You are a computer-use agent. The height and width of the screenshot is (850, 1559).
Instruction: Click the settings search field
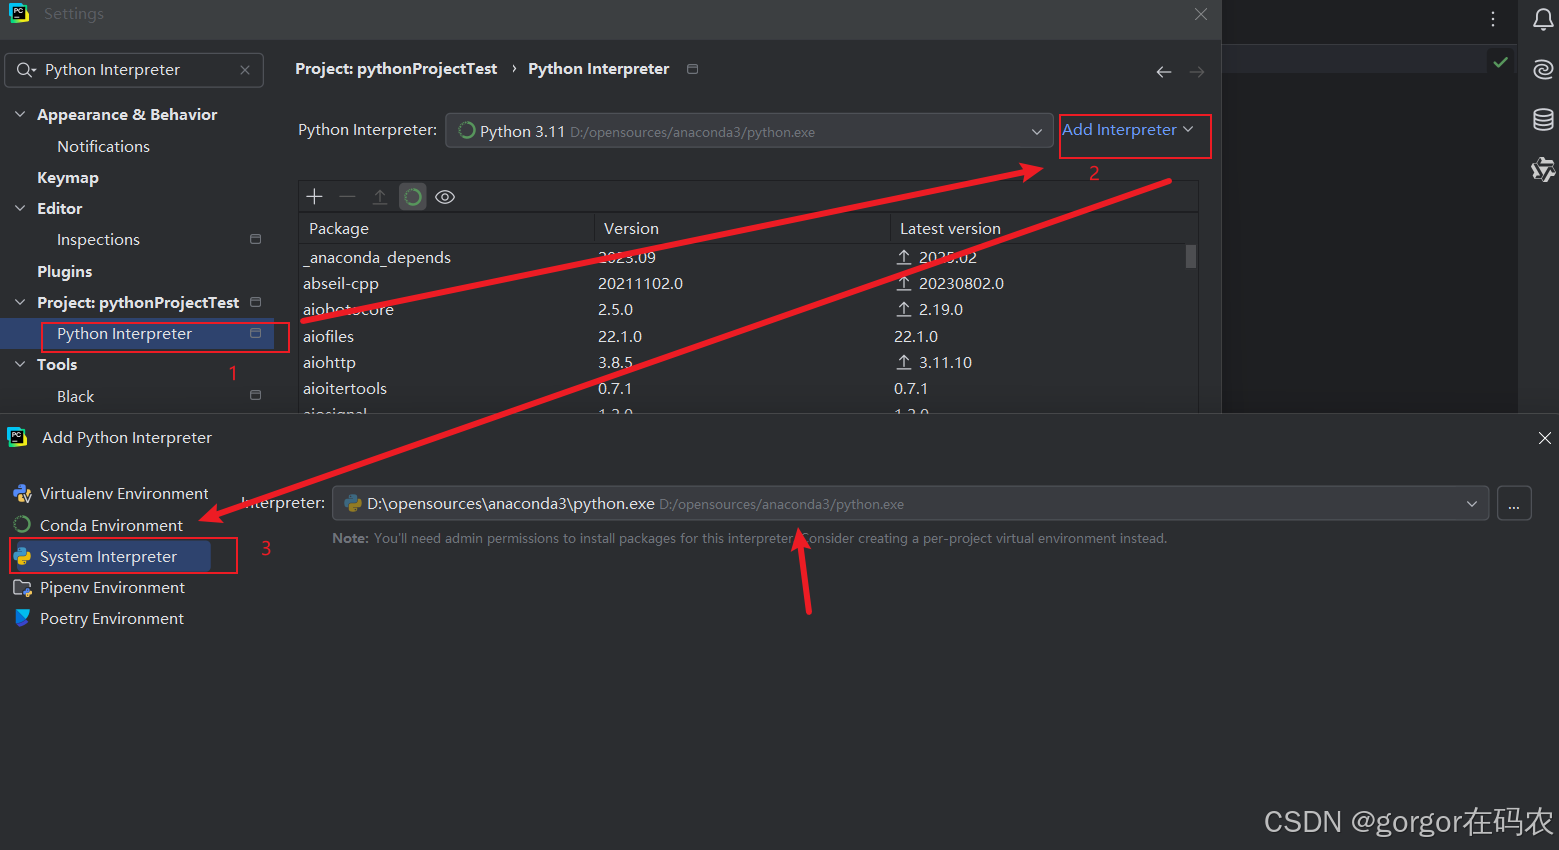click(x=134, y=70)
